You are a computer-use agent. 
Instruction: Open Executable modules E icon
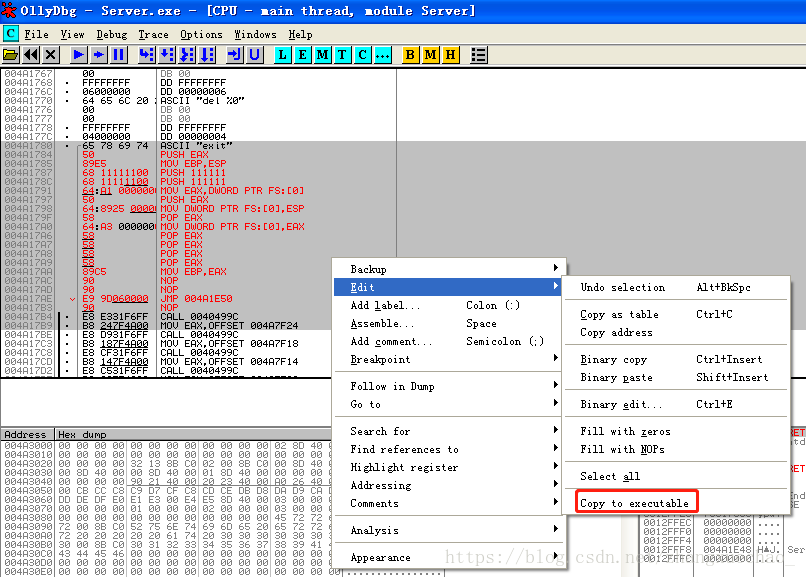[x=303, y=54]
